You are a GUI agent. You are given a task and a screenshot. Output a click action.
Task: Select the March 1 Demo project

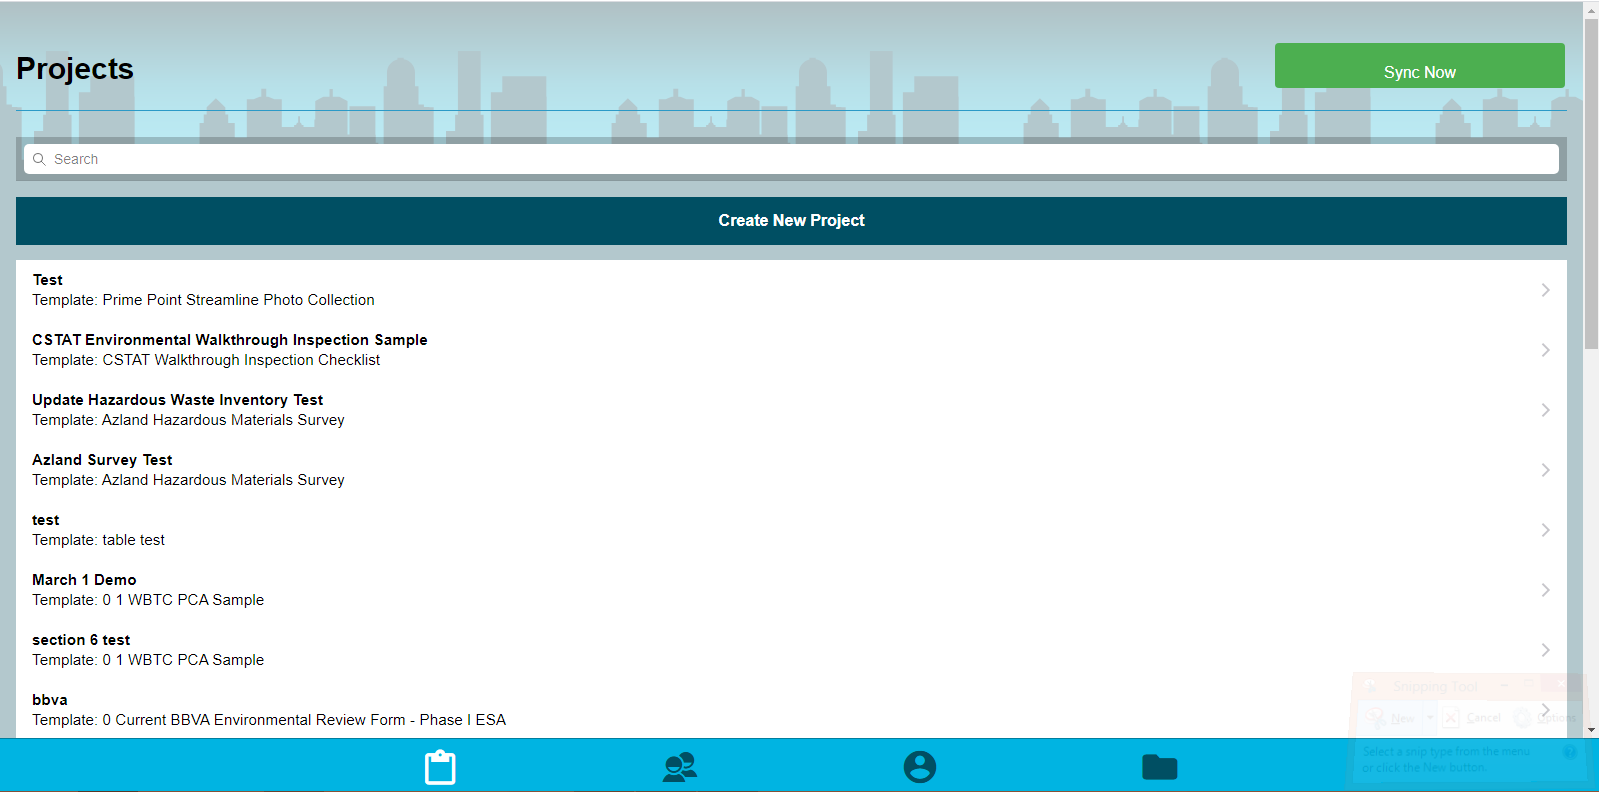pos(84,580)
